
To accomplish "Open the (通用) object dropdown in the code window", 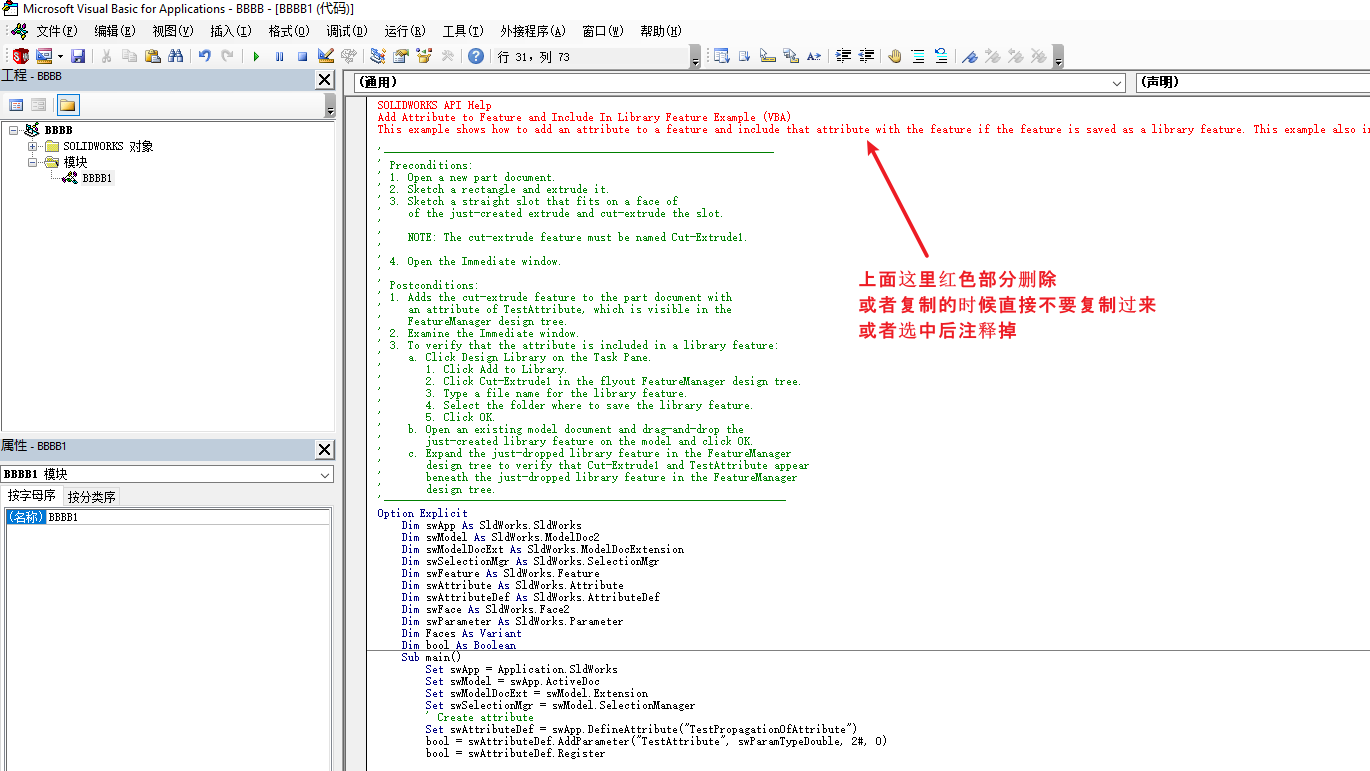I will pyautogui.click(x=1117, y=82).
